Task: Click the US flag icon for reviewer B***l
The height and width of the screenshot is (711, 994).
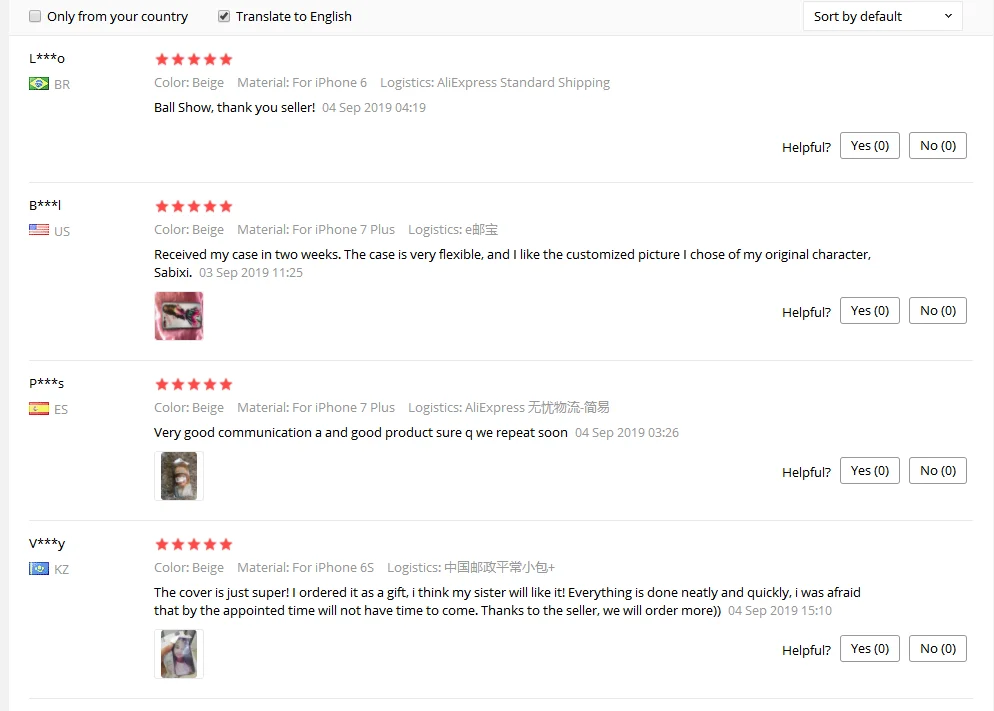Action: coord(39,230)
